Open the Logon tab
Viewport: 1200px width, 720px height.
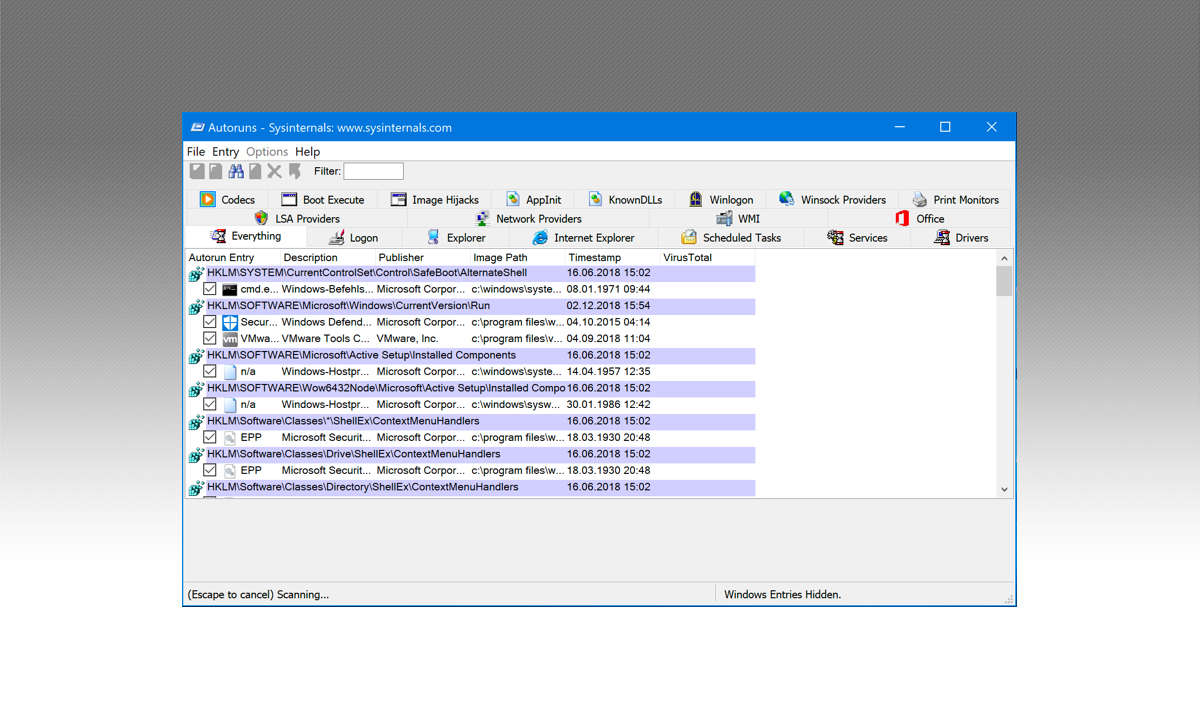point(354,238)
